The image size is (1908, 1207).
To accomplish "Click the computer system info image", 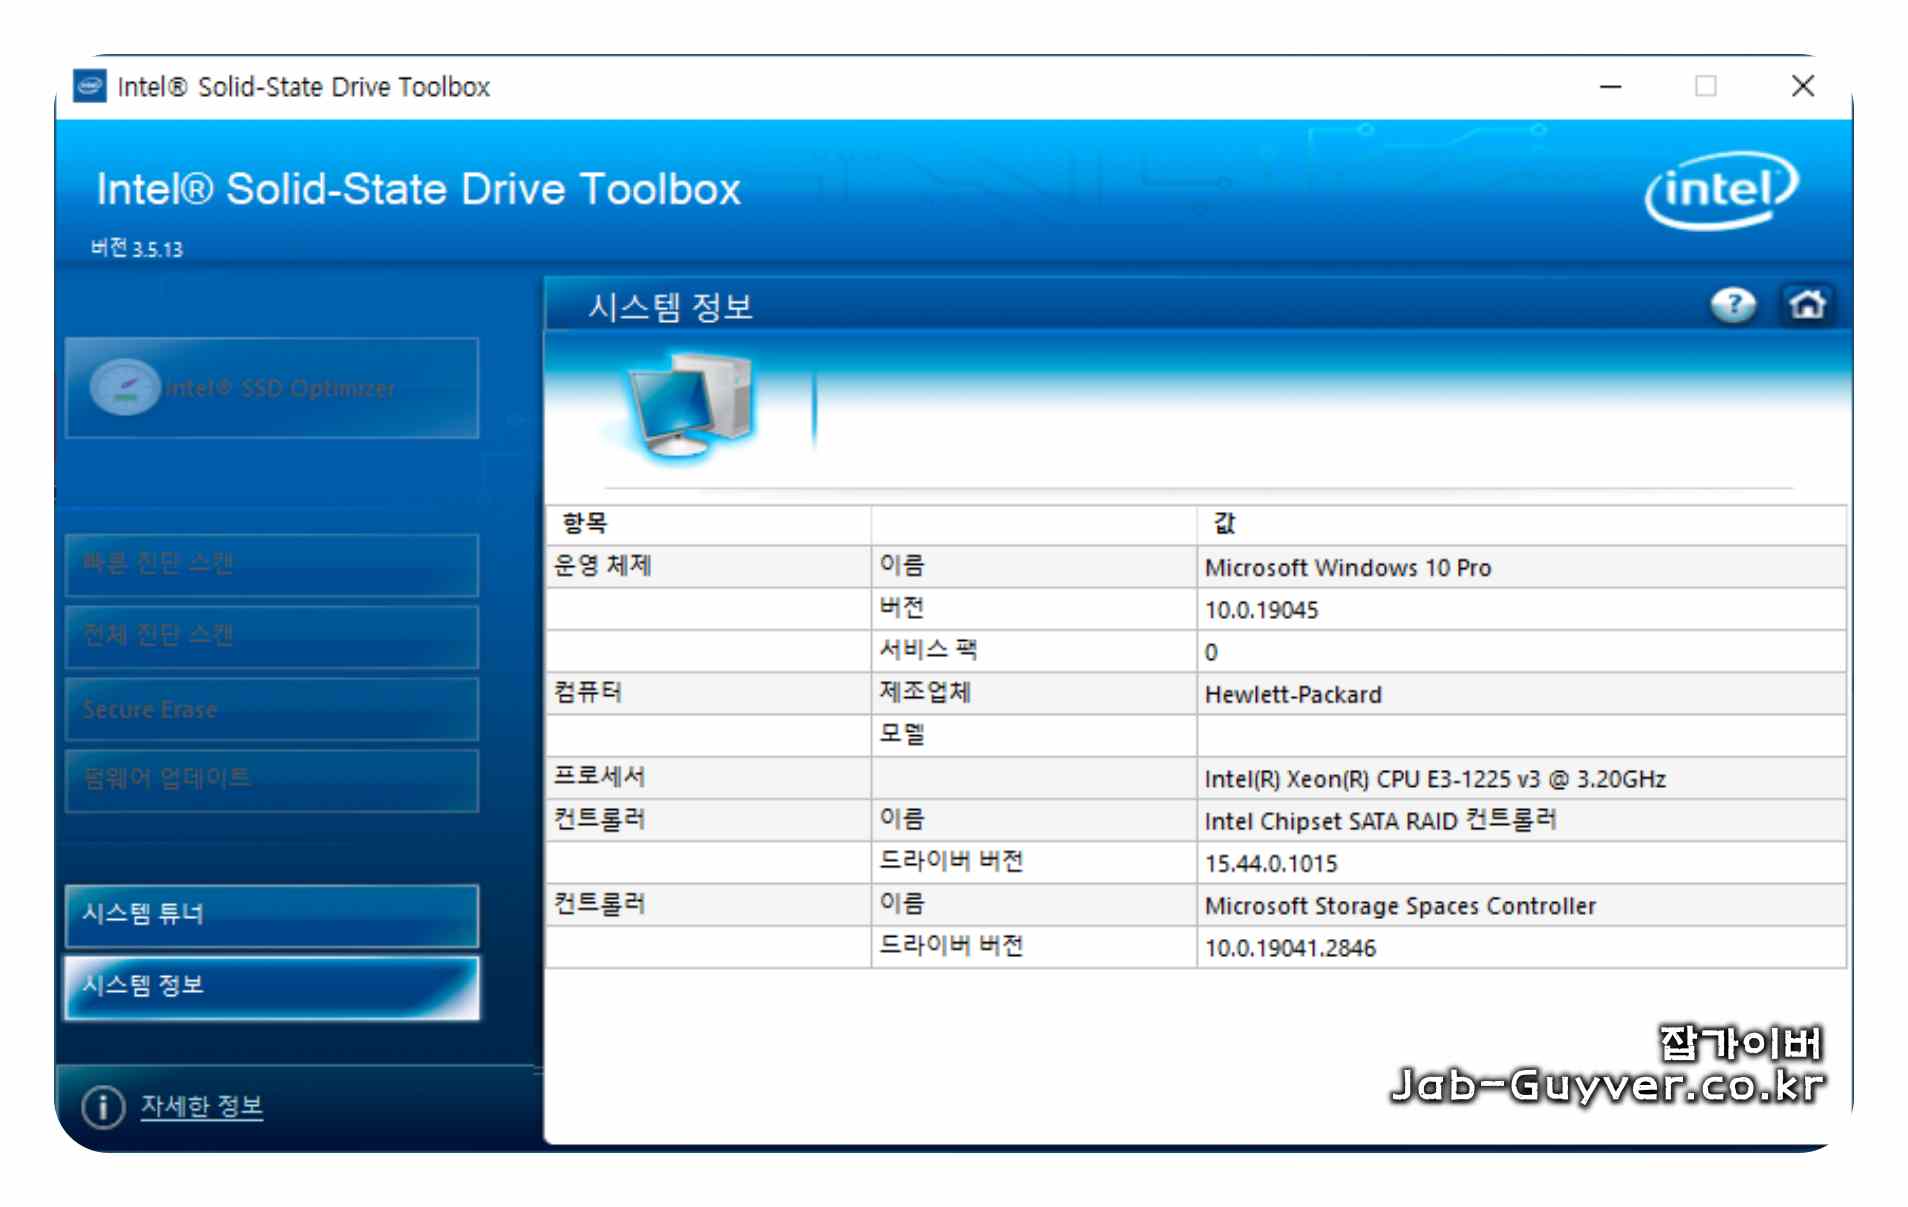I will [689, 405].
